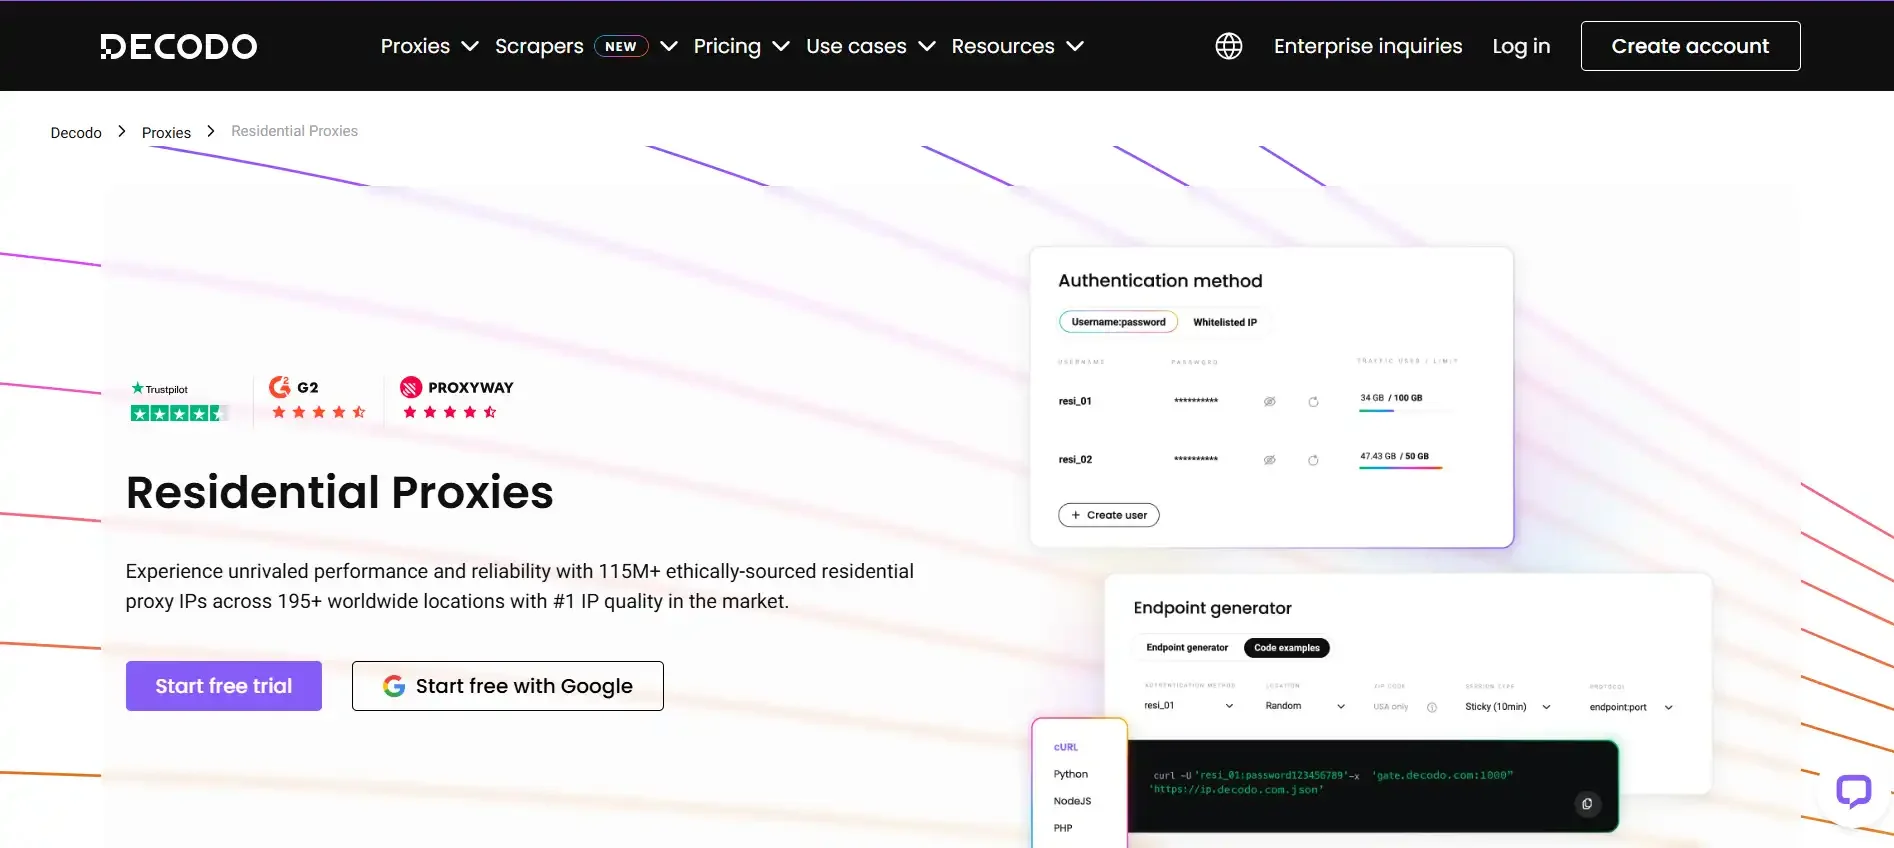The image size is (1894, 848).
Task: Expand the Pricing menu
Action: [x=741, y=46]
